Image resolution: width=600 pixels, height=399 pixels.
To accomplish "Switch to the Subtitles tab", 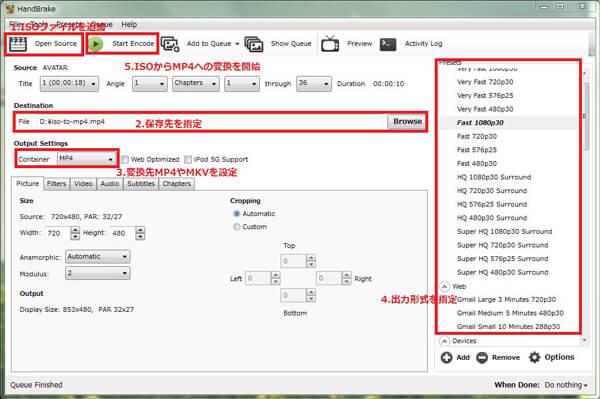I will tap(141, 184).
